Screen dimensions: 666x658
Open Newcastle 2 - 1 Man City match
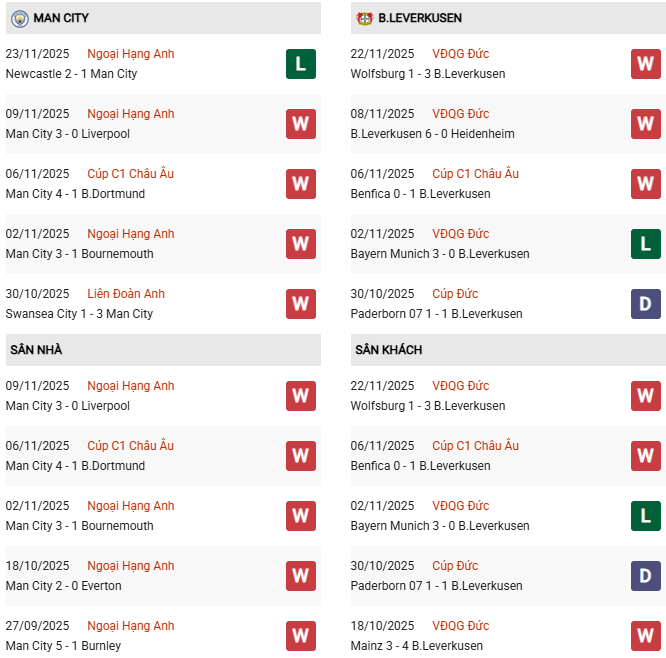point(71,74)
